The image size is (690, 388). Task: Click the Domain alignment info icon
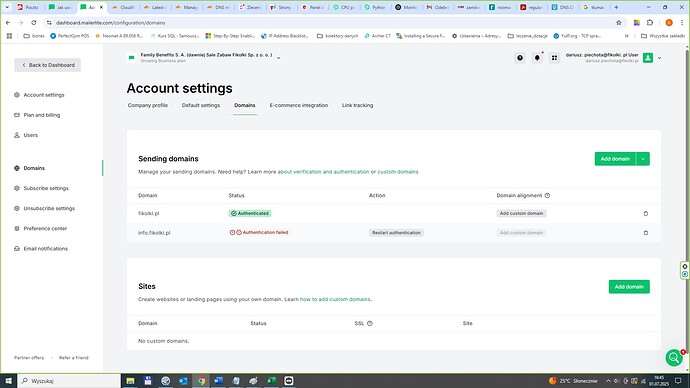click(547, 195)
